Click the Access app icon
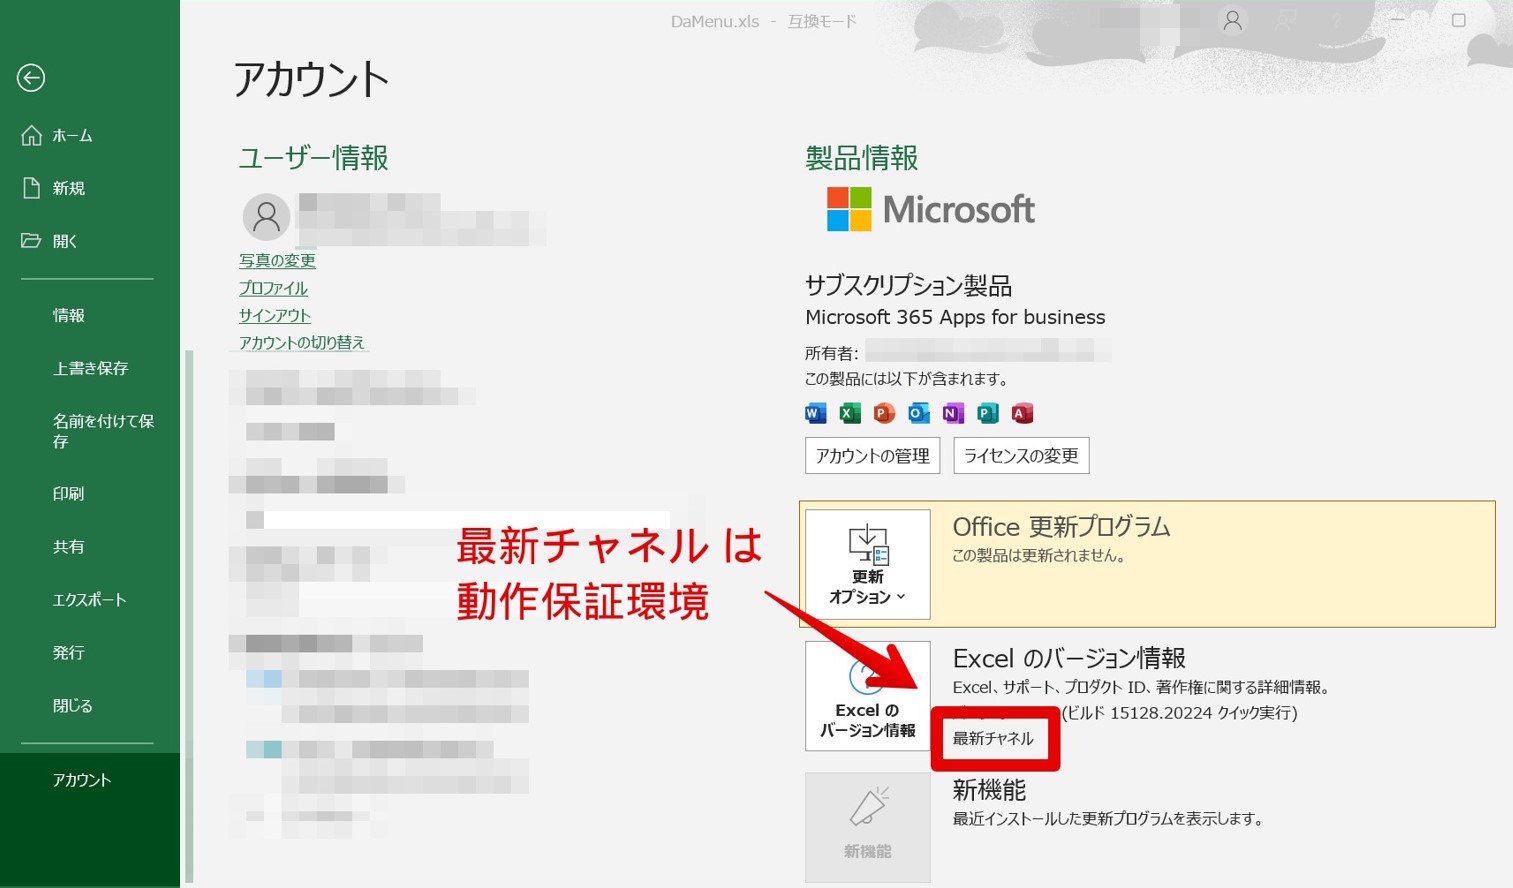Viewport: 1513px width, 888px height. (1022, 413)
